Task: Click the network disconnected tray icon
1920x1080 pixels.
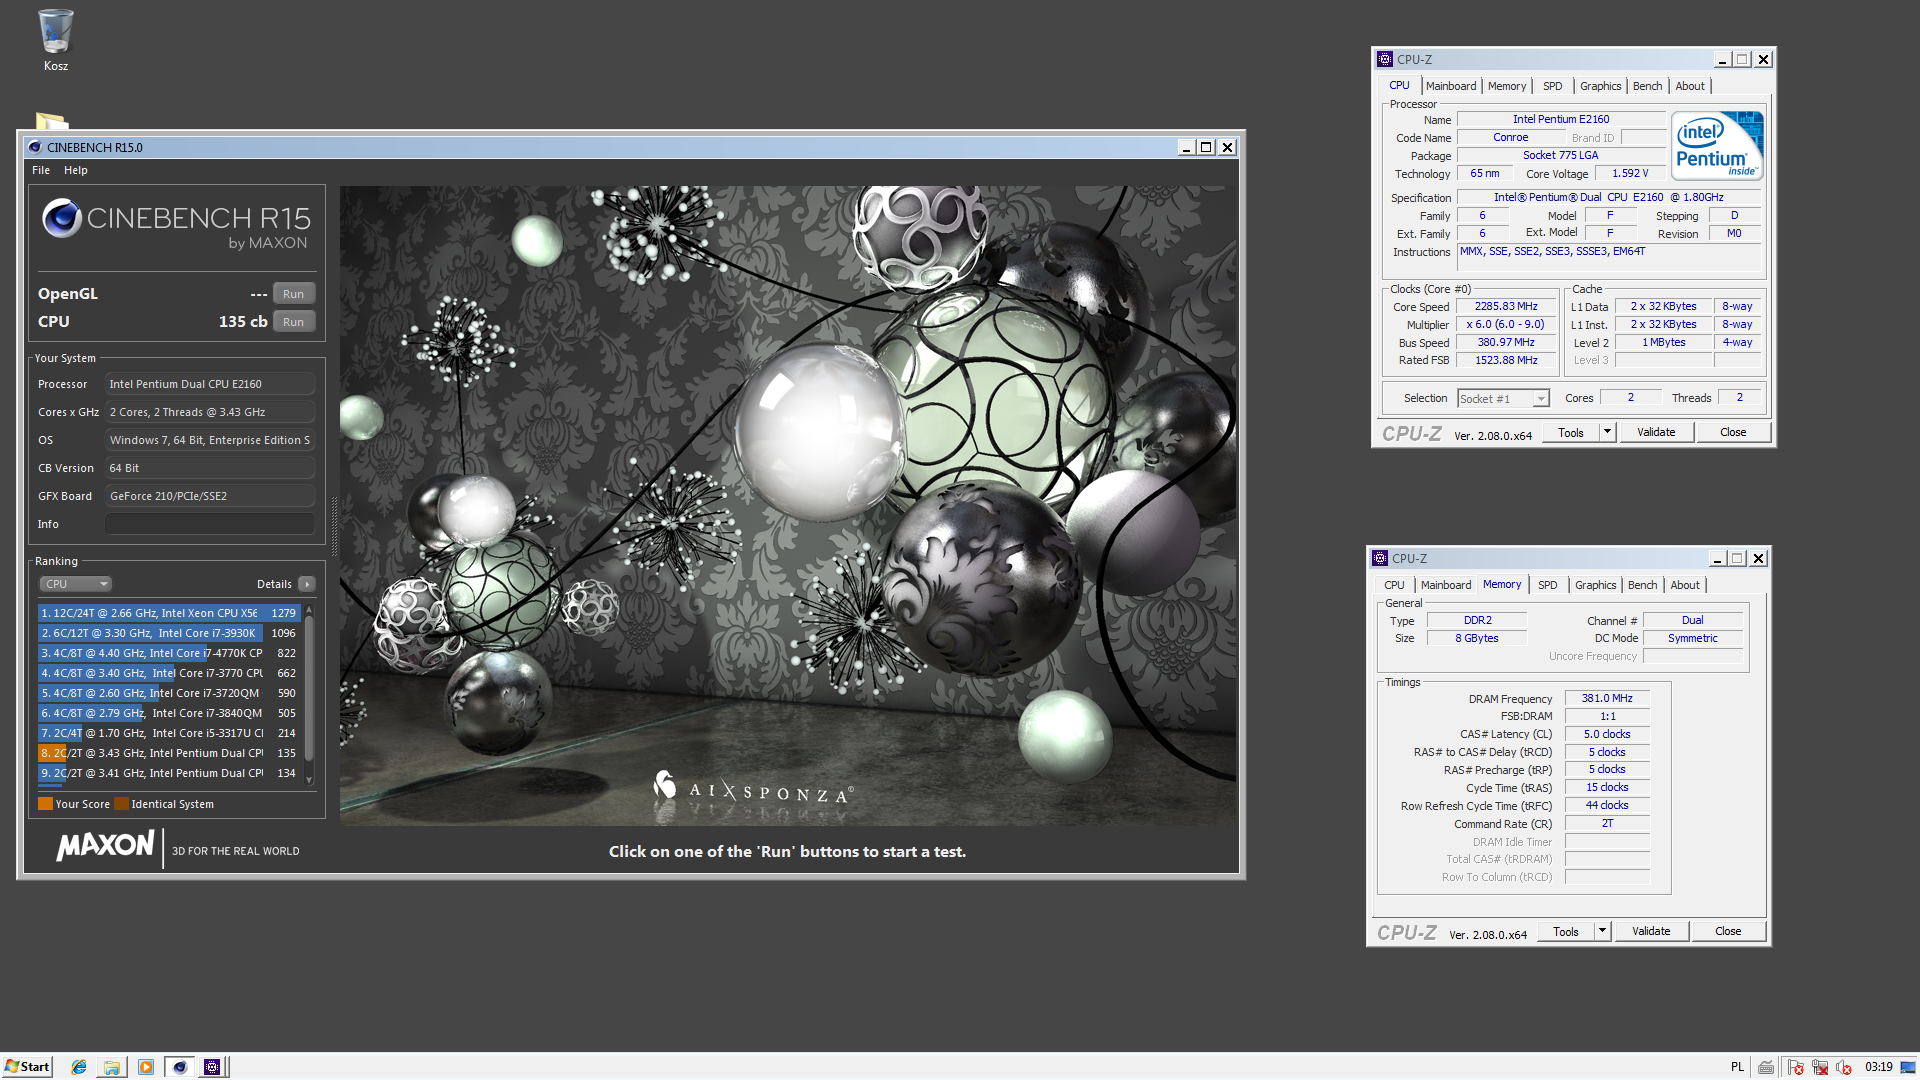Action: [x=1820, y=1067]
